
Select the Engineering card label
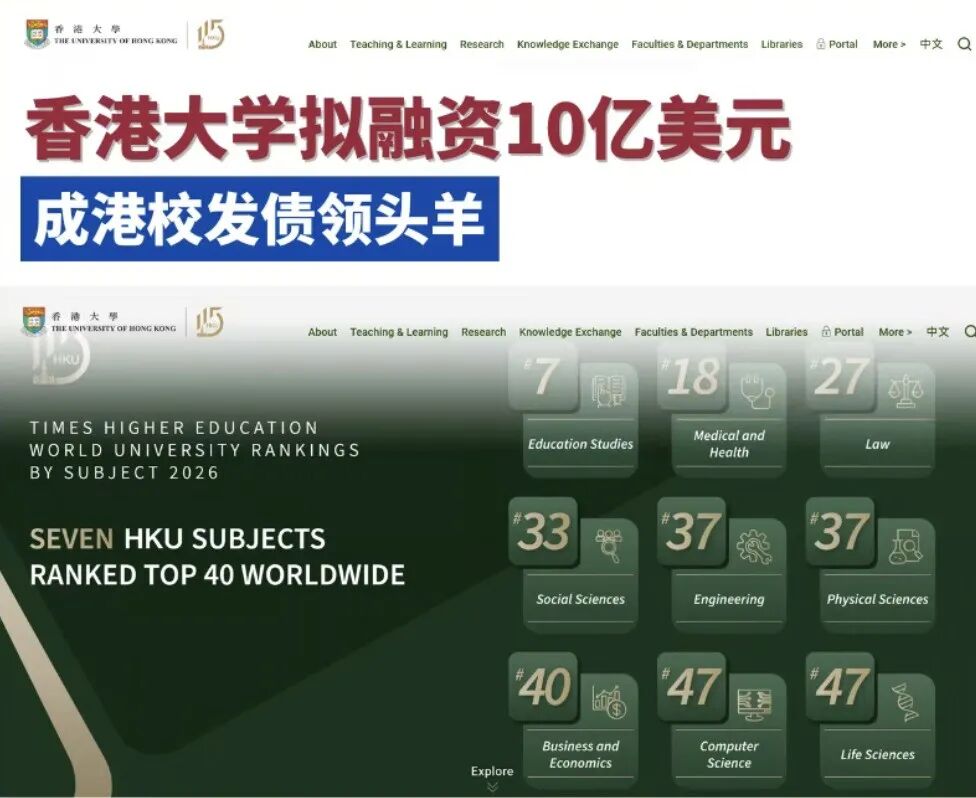(x=729, y=599)
